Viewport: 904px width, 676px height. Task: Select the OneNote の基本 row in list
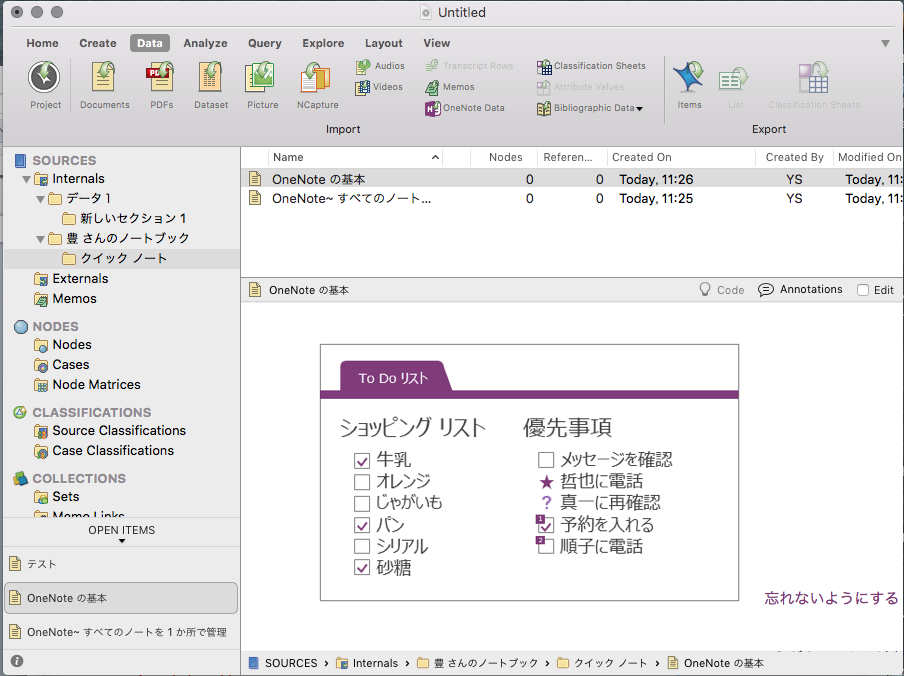click(572, 179)
